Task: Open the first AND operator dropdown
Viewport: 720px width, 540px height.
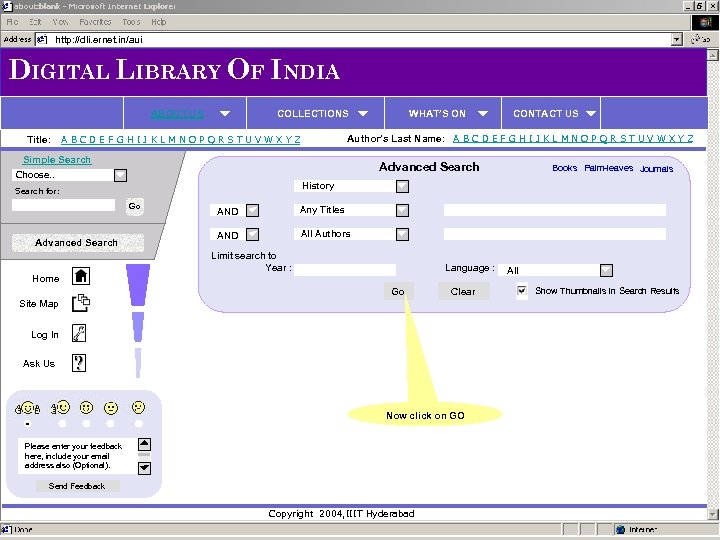Action: point(253,210)
